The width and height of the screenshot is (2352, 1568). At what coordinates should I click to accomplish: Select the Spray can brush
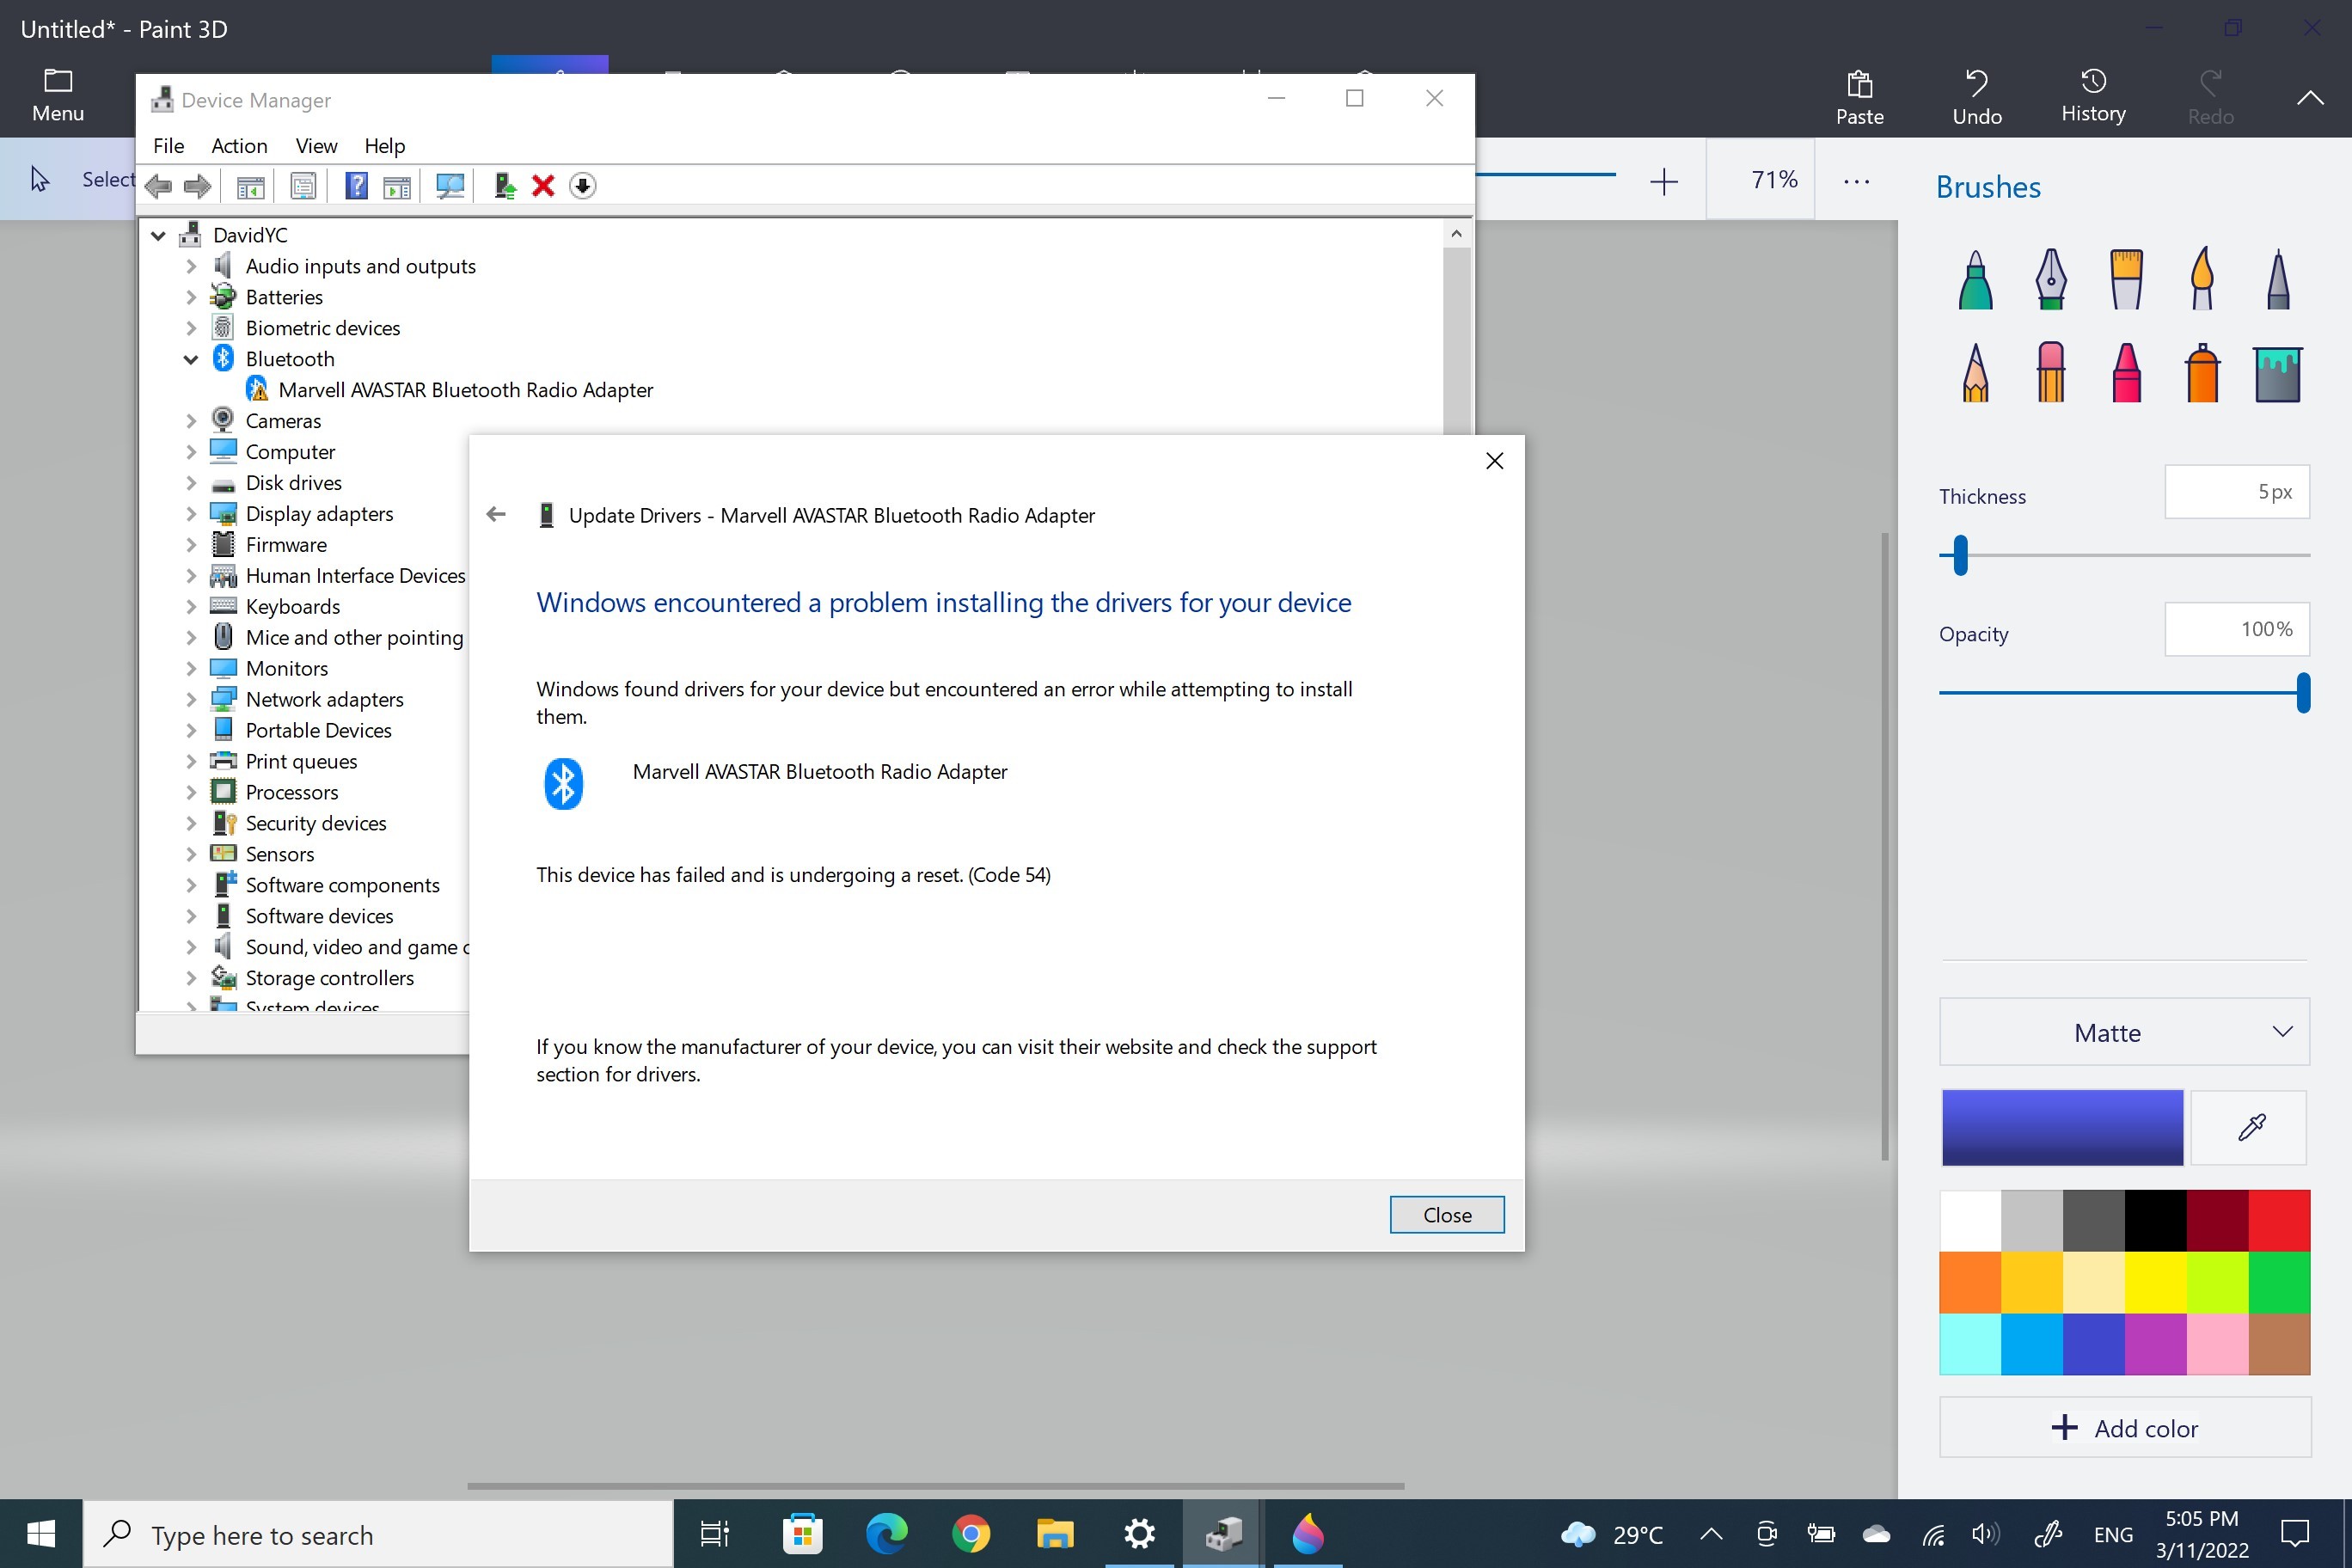click(2202, 373)
